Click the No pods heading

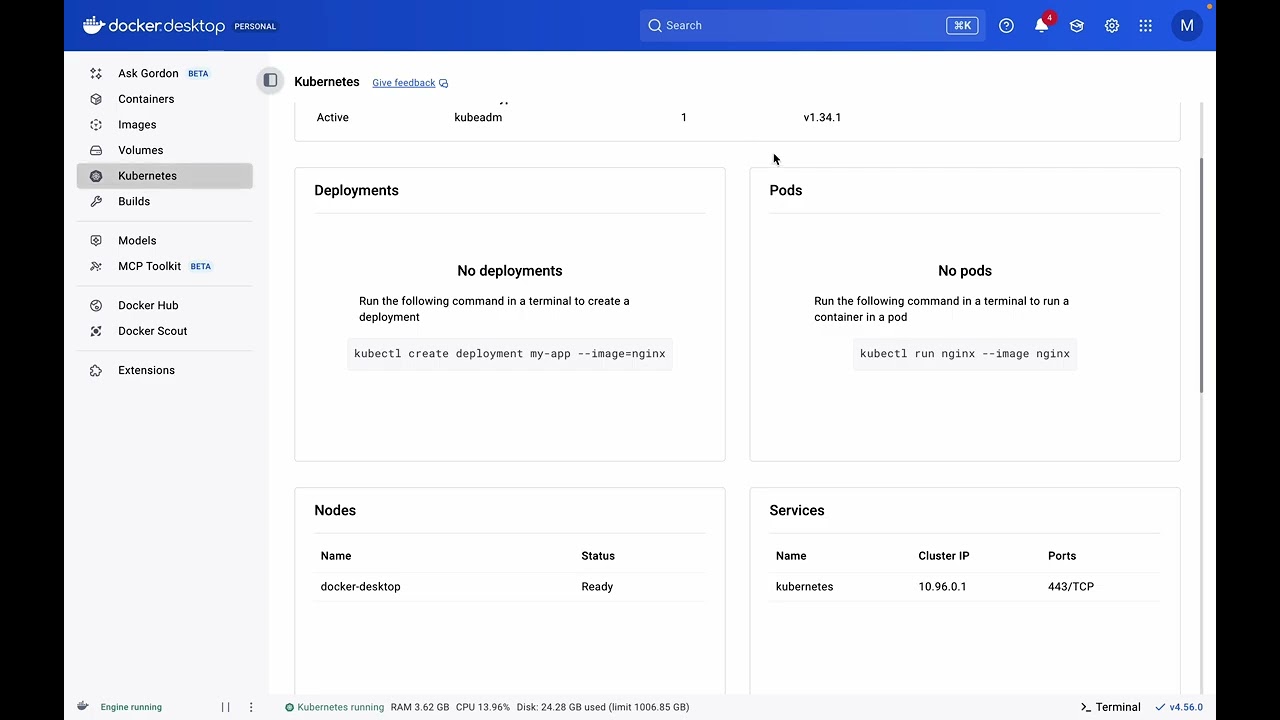[965, 271]
